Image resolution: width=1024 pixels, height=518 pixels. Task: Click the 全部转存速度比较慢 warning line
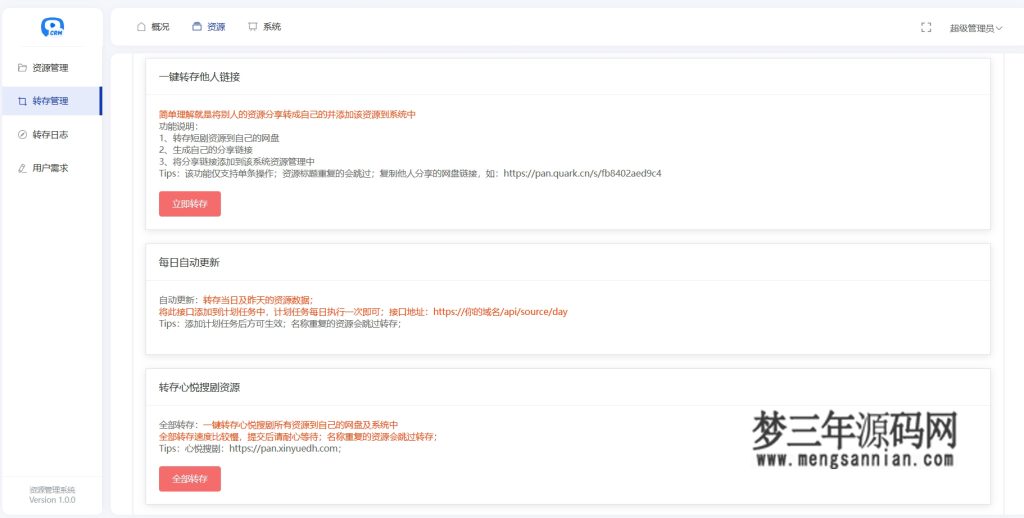[298, 437]
